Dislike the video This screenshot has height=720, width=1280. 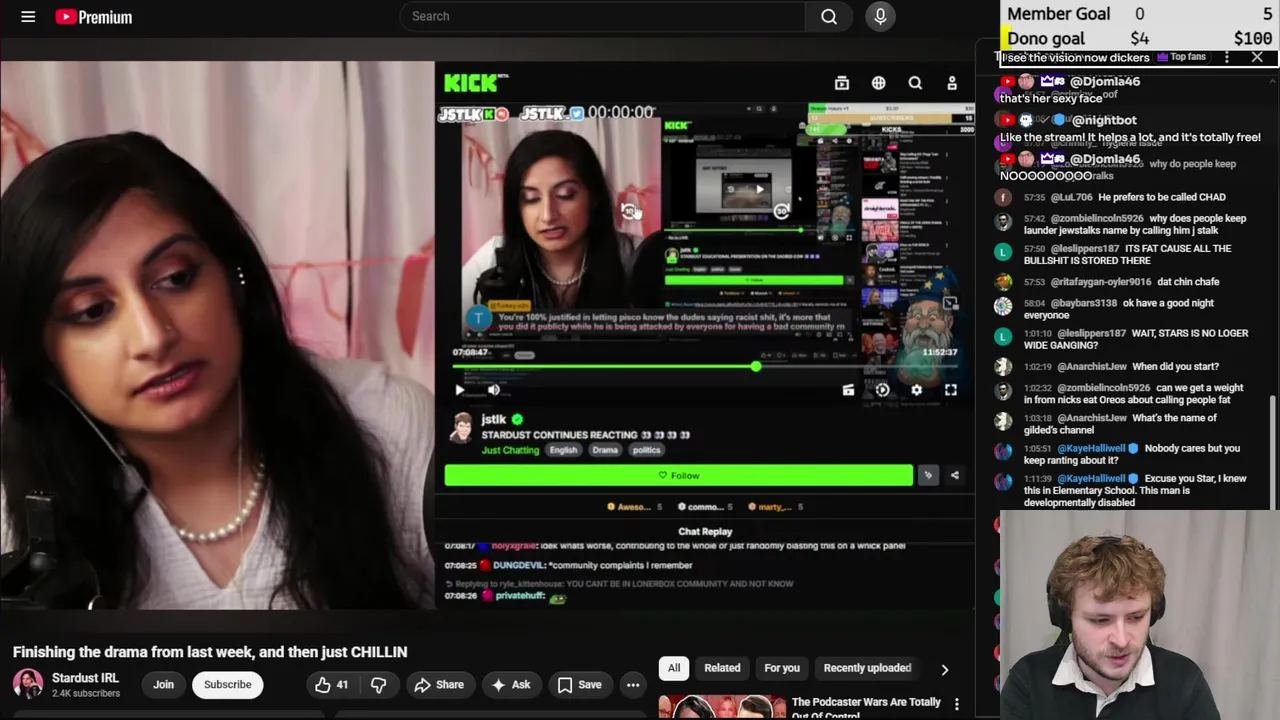pos(378,684)
